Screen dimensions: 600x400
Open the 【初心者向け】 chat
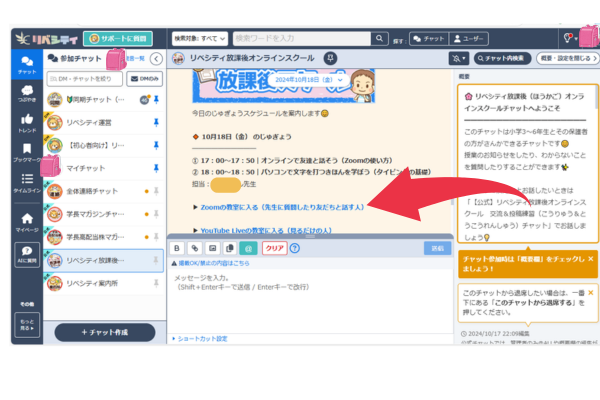point(96,145)
